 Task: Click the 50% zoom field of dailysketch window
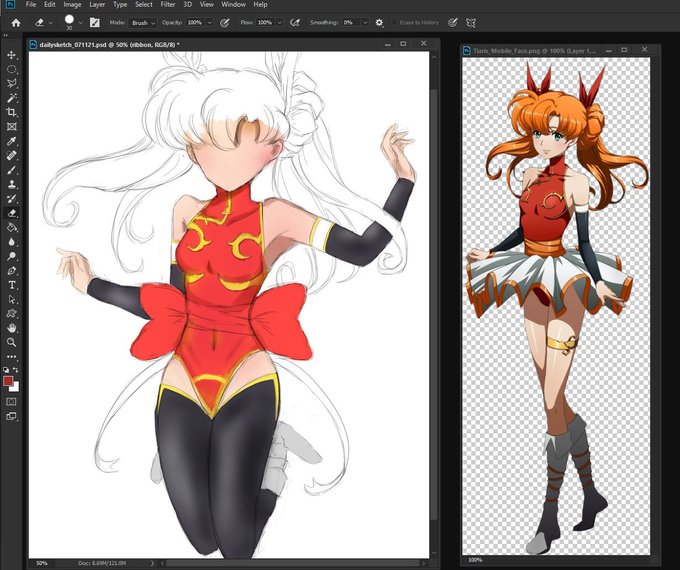click(42, 563)
